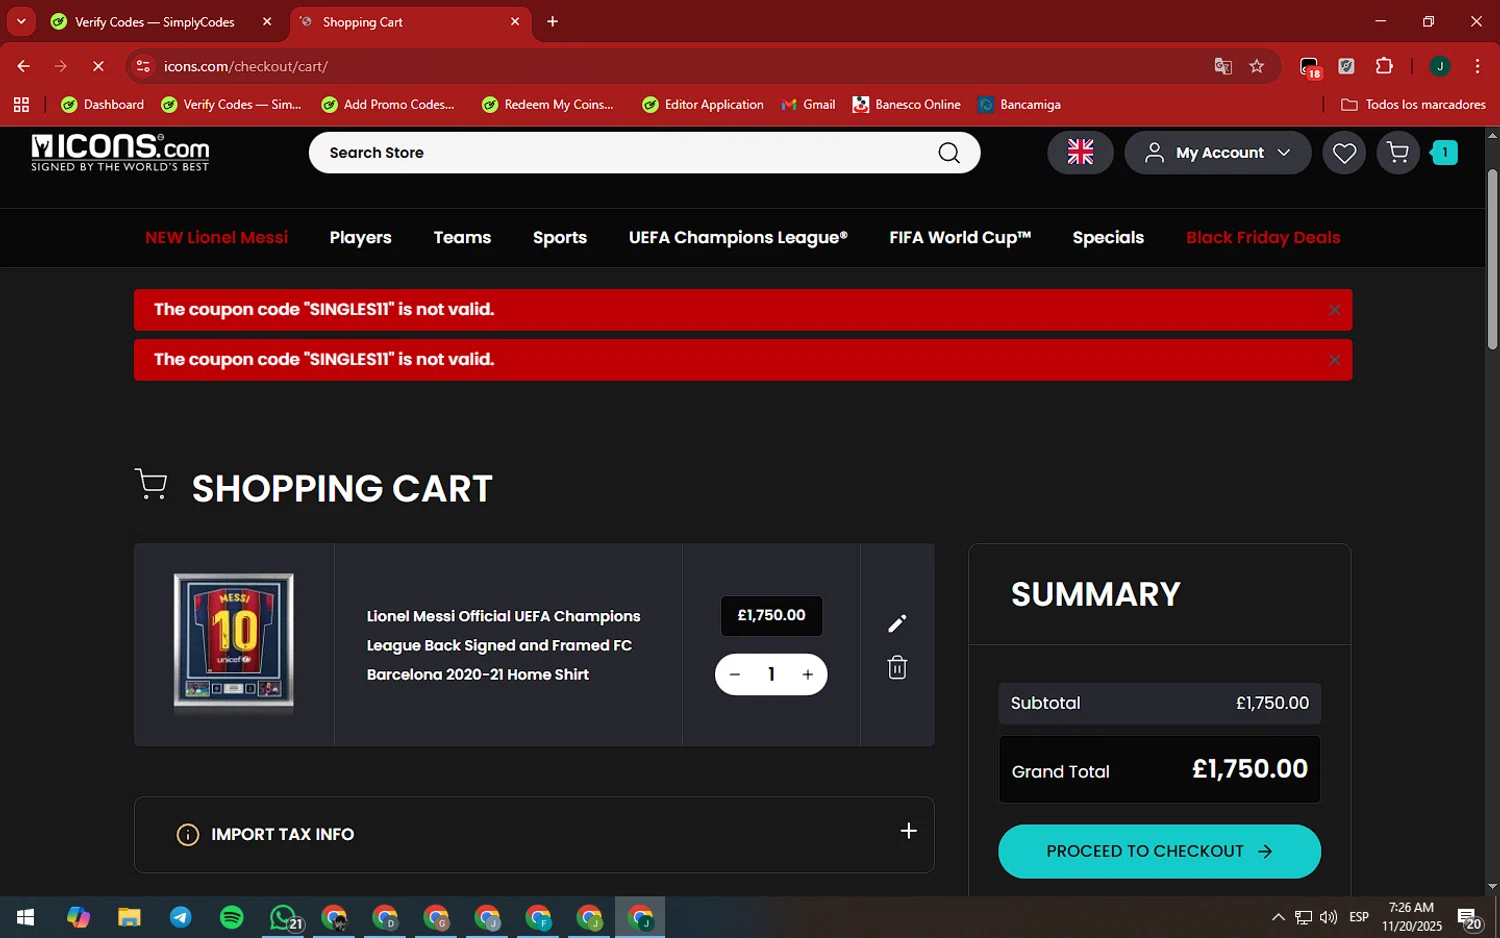Image resolution: width=1500 pixels, height=938 pixels.
Task: Open the wishlist heart icon
Action: [x=1344, y=153]
